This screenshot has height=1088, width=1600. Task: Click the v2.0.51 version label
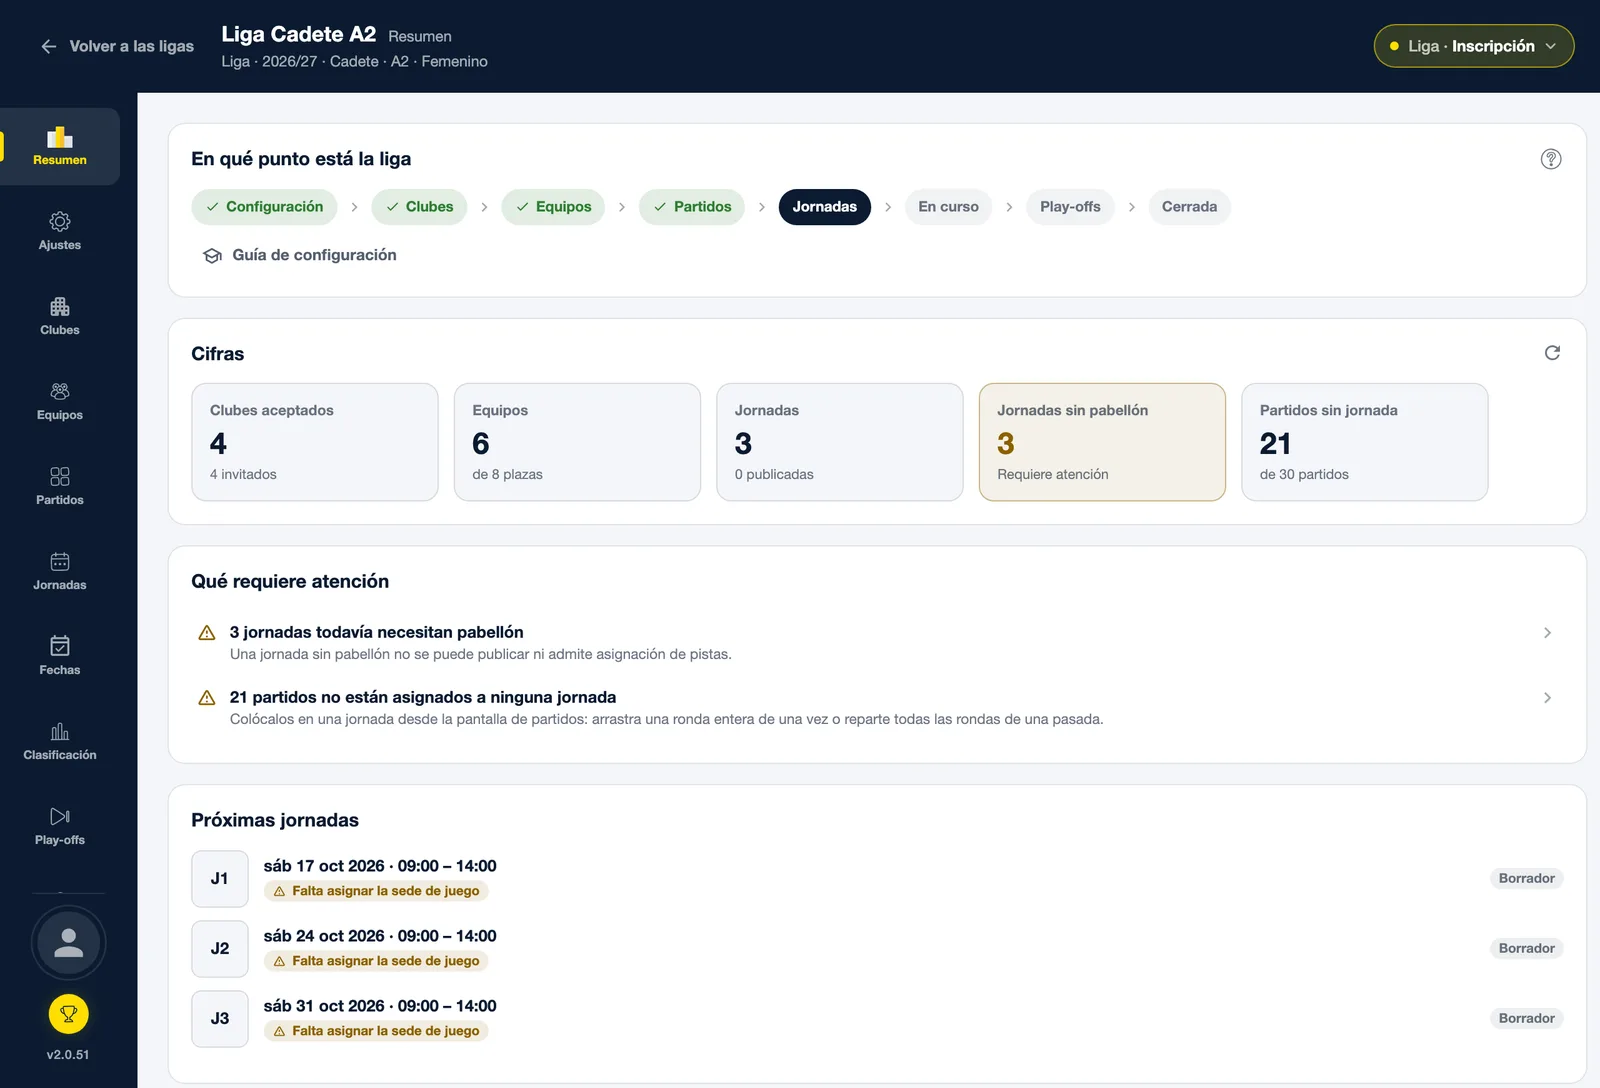pos(68,1055)
